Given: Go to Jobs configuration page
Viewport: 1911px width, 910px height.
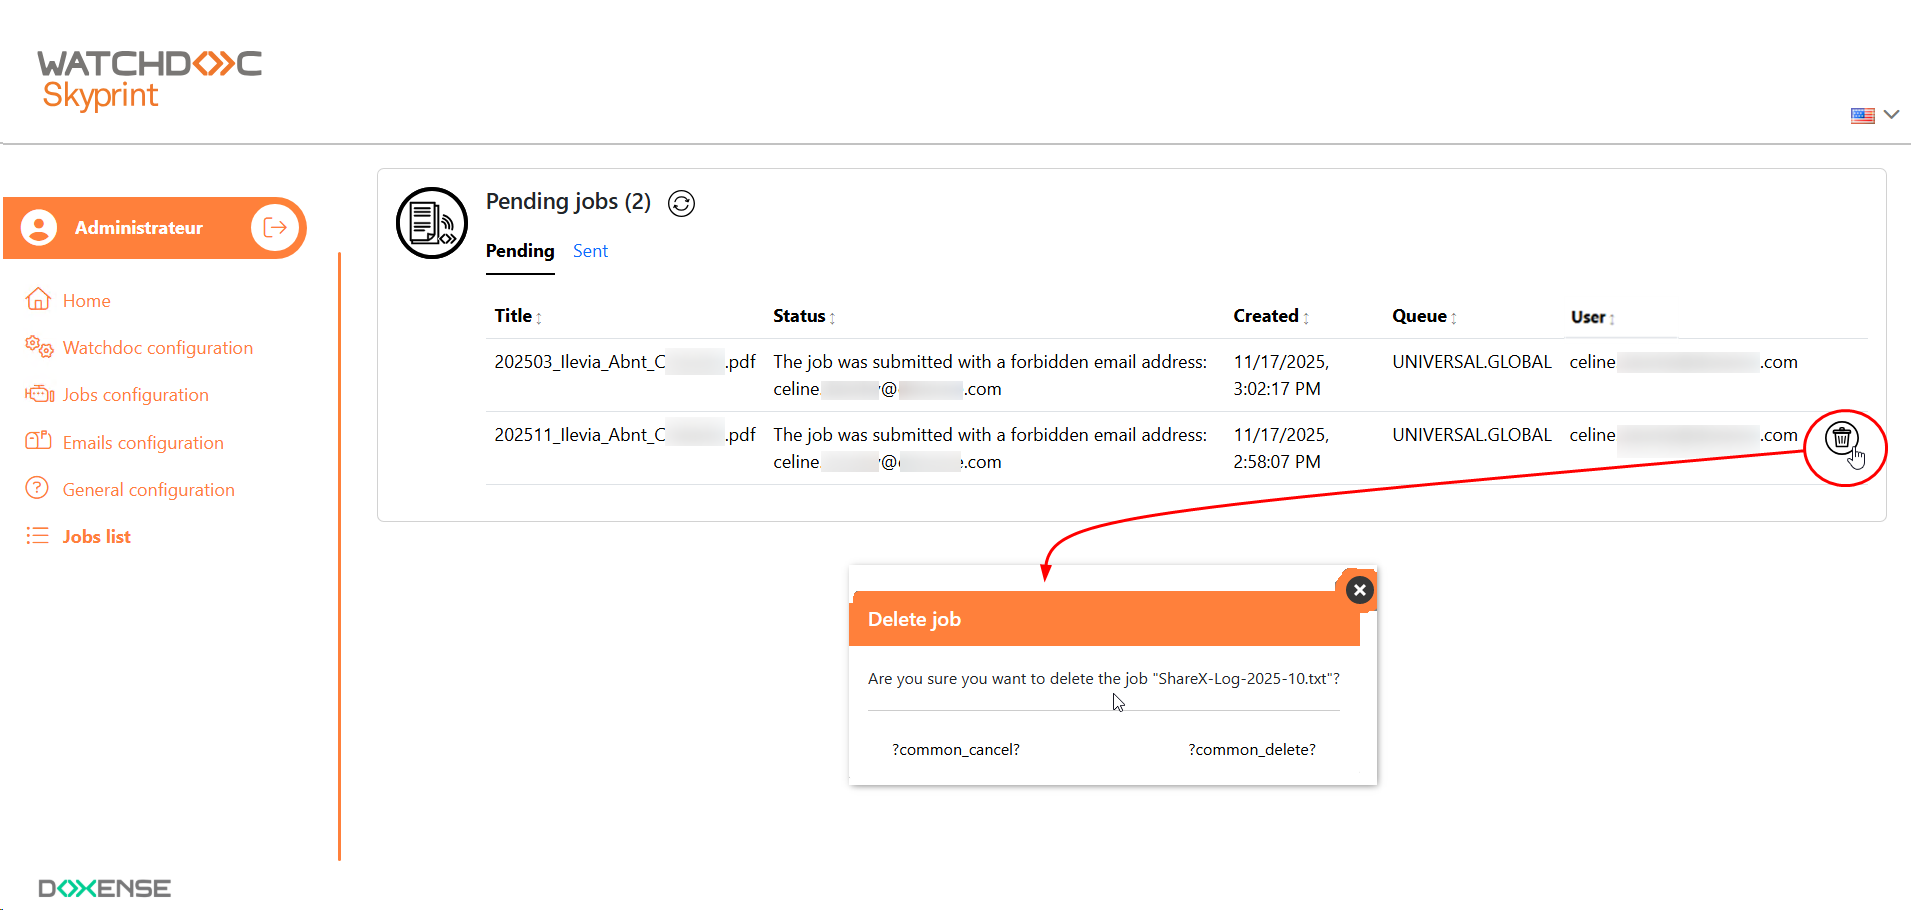Looking at the screenshot, I should [x=135, y=395].
